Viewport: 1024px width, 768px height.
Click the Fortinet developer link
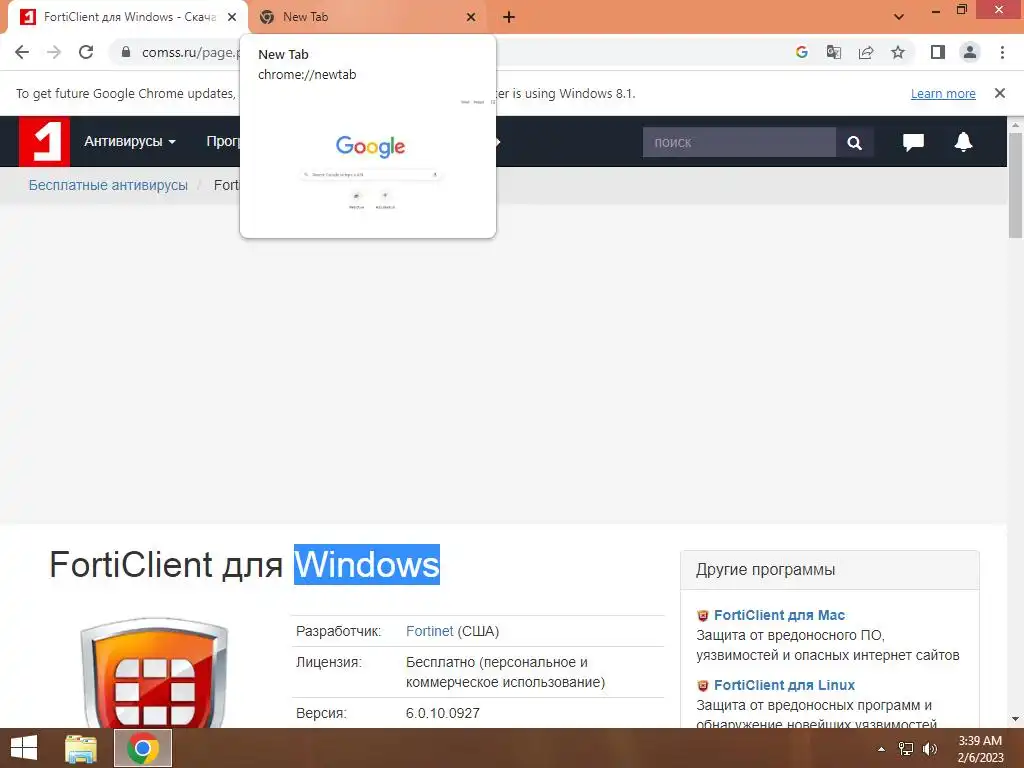point(429,631)
